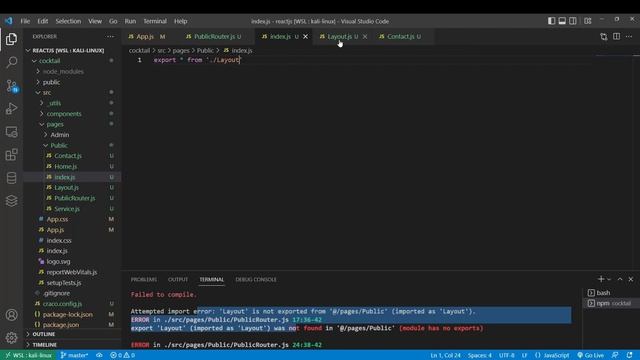Split the editor right
The height and width of the screenshot is (360, 640).
tap(616, 36)
